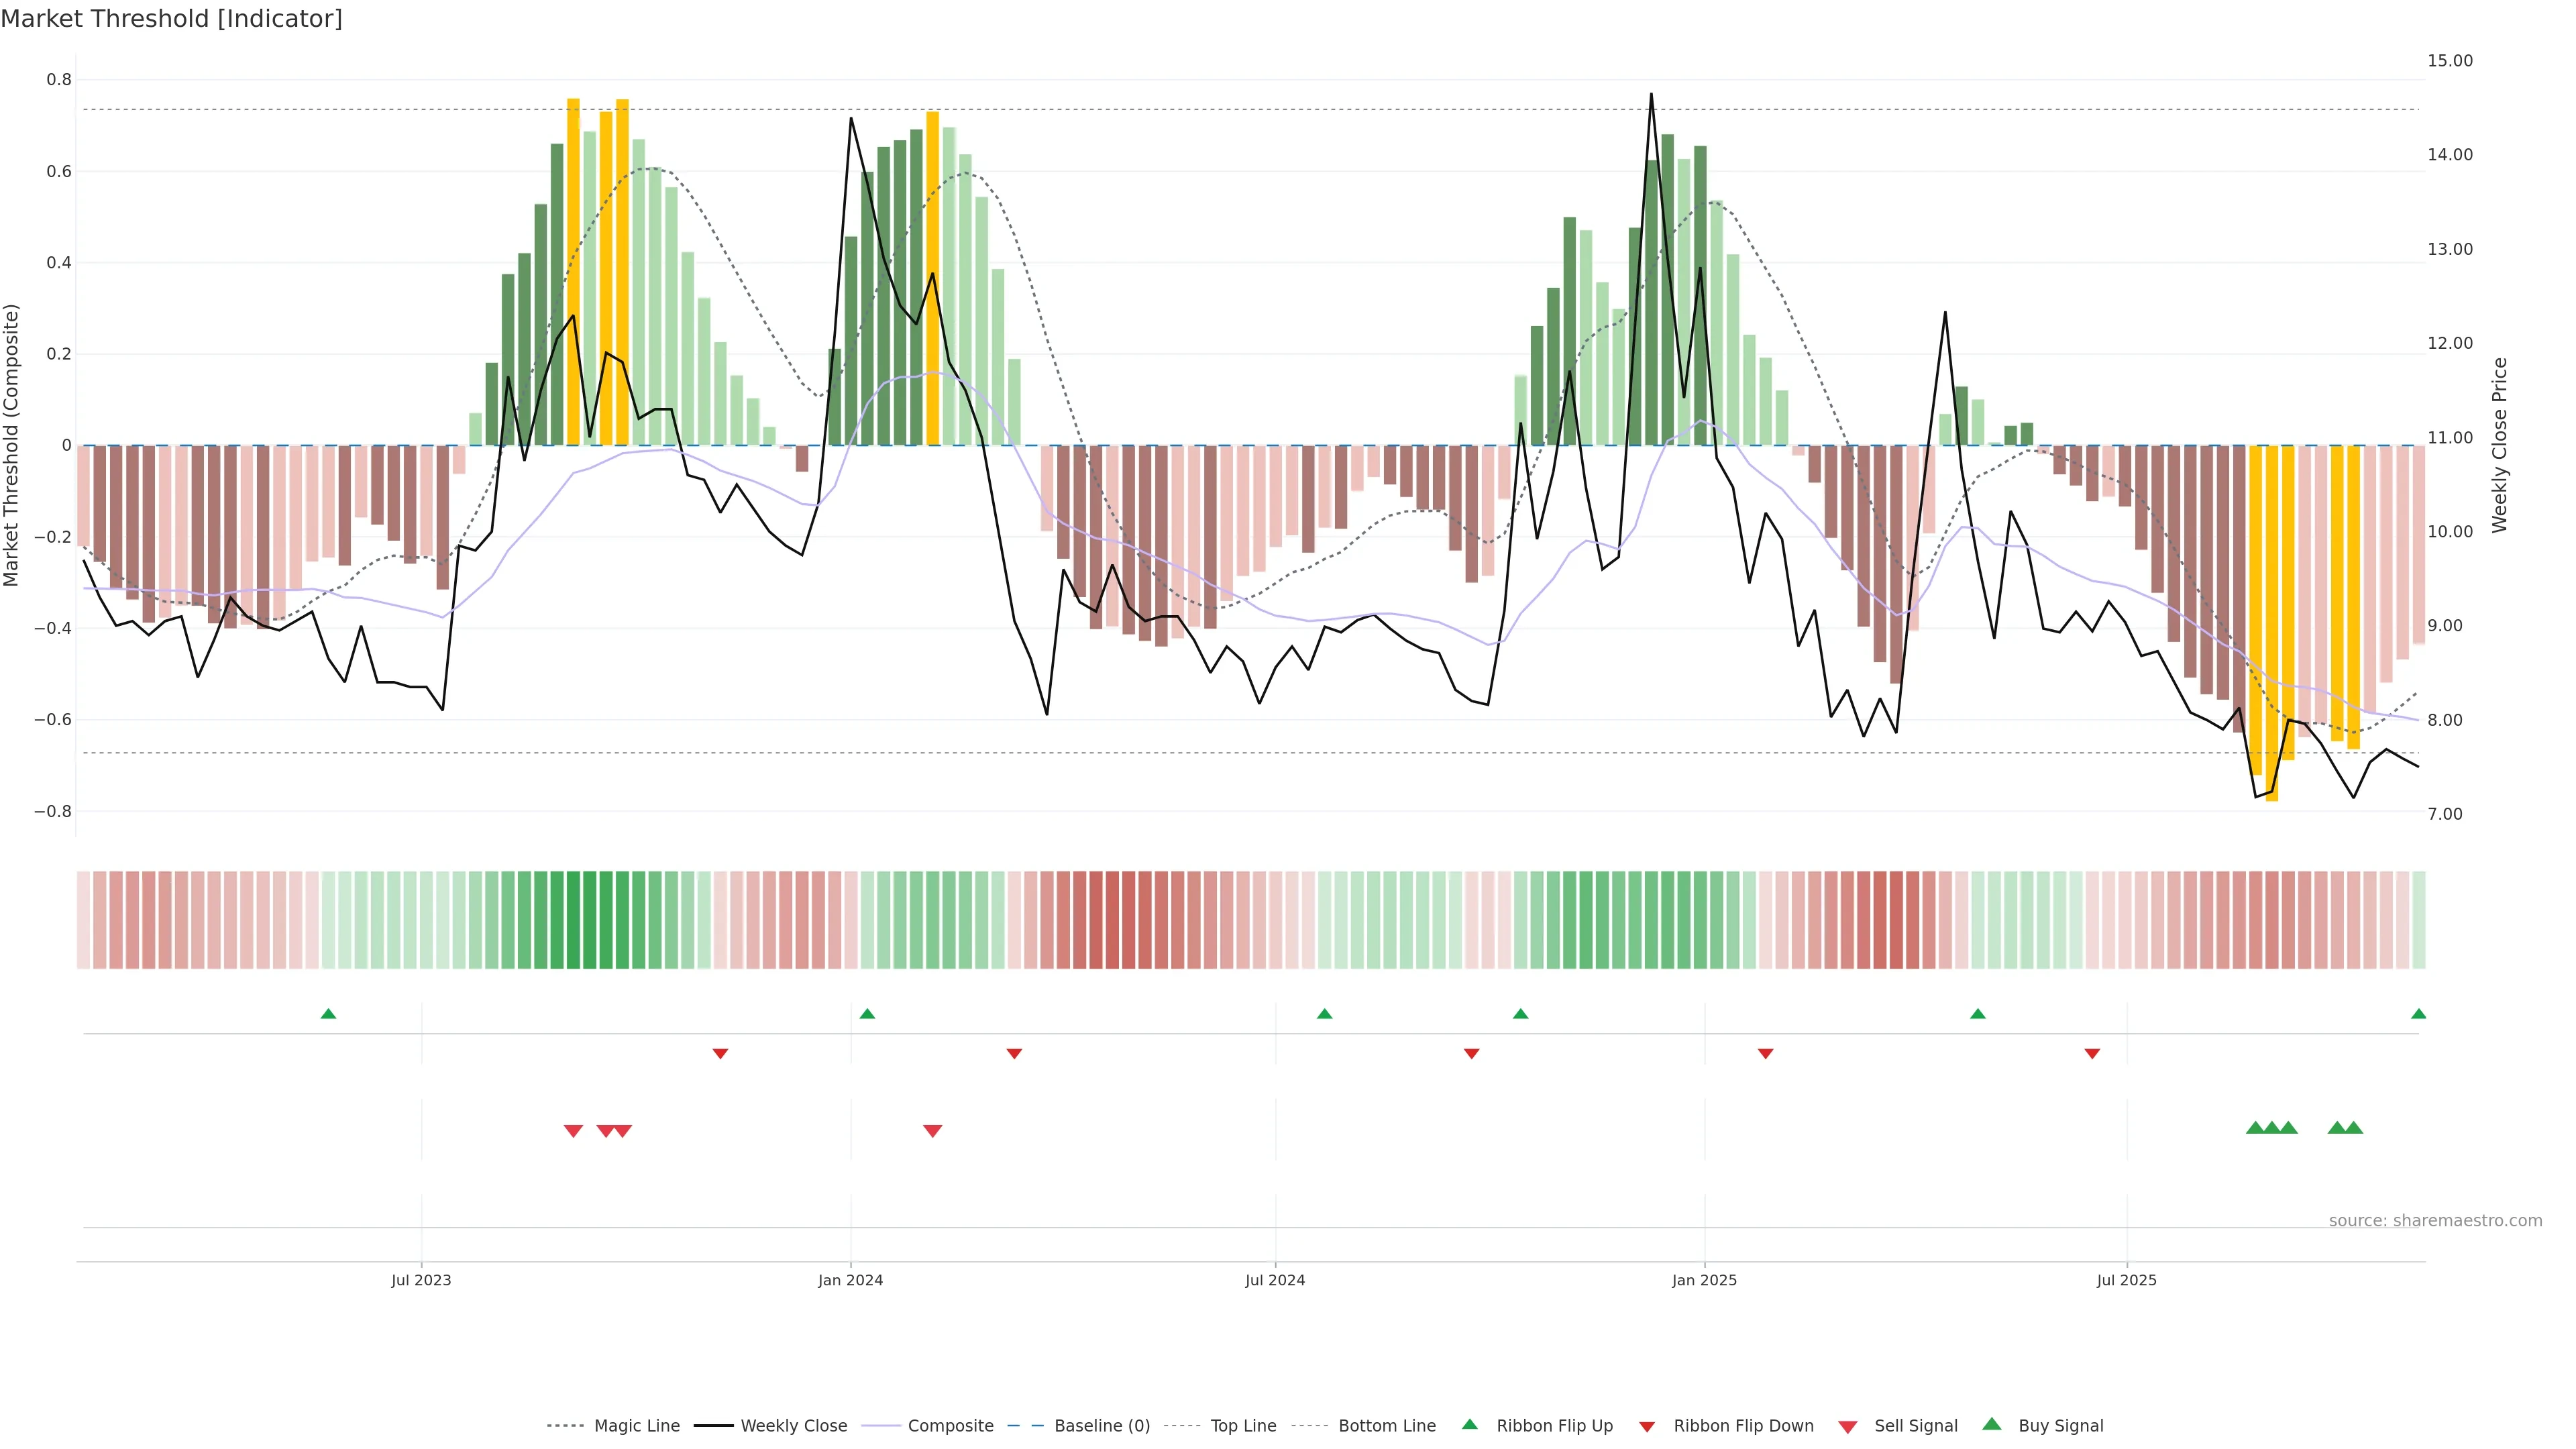Click the Ribbon Flip Up triangle just after Jan 2024
Screen dimensions: 2576x1449
(x=867, y=1014)
